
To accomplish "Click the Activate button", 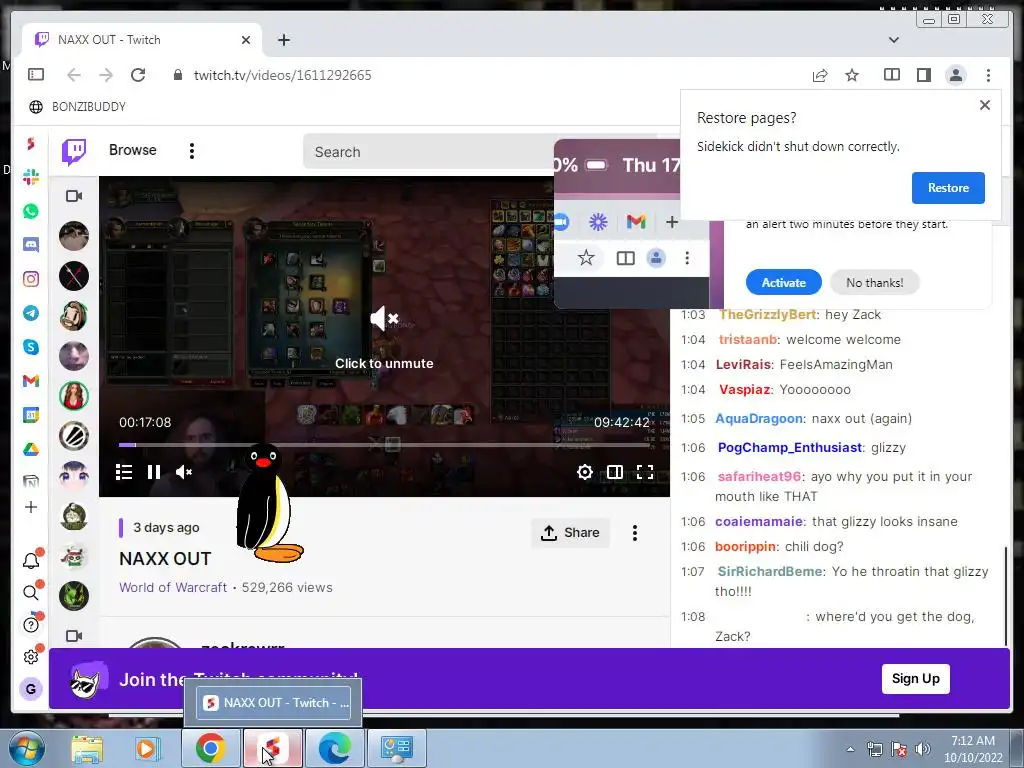I will pos(783,282).
